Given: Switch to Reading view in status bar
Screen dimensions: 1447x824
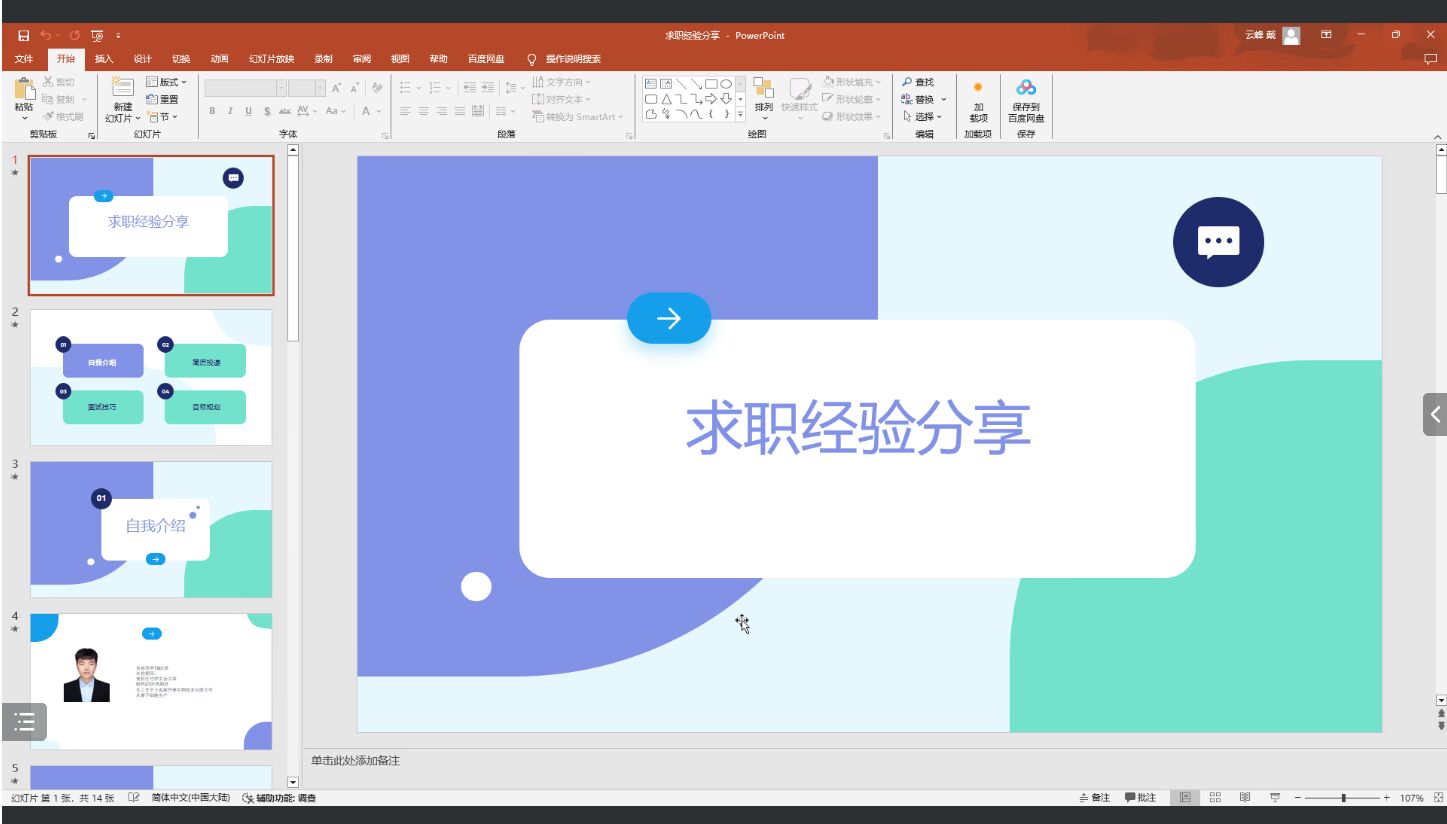Looking at the screenshot, I should 1245,798.
